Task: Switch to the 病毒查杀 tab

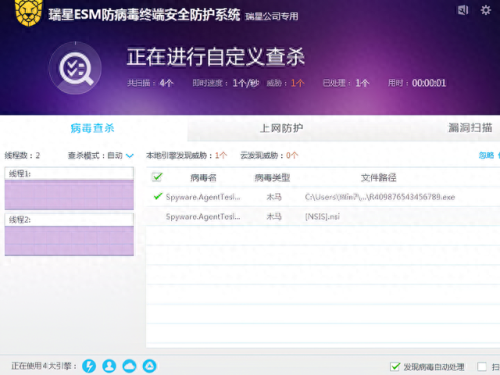Action: coord(92,128)
